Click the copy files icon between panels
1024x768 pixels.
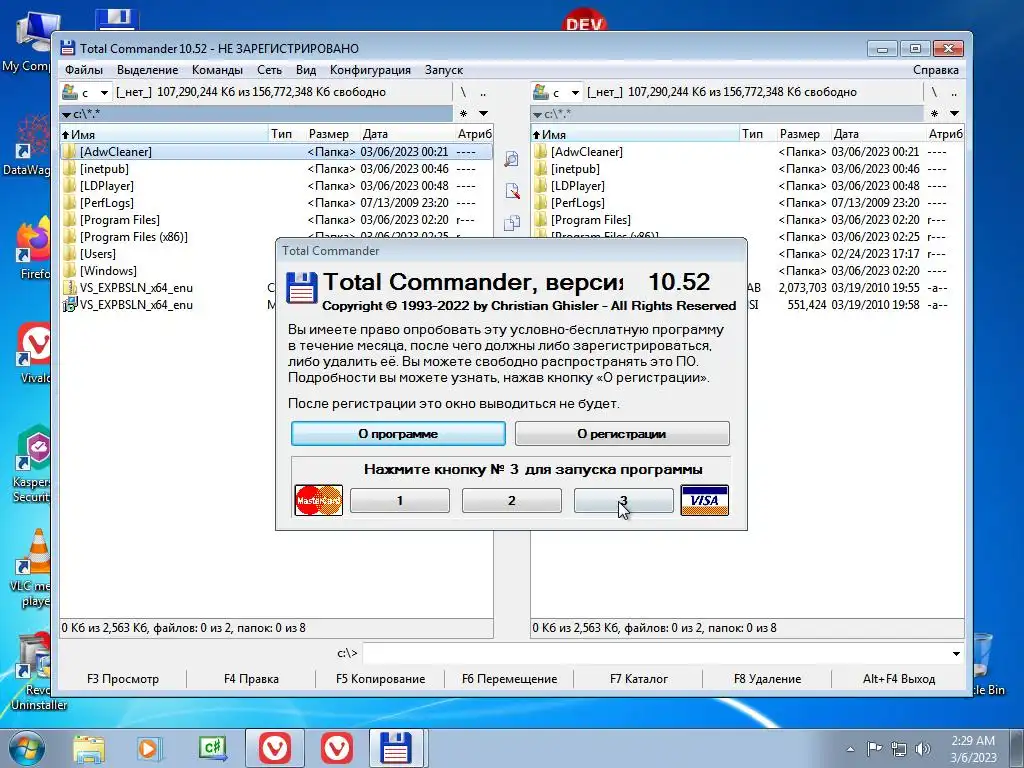click(x=512, y=223)
